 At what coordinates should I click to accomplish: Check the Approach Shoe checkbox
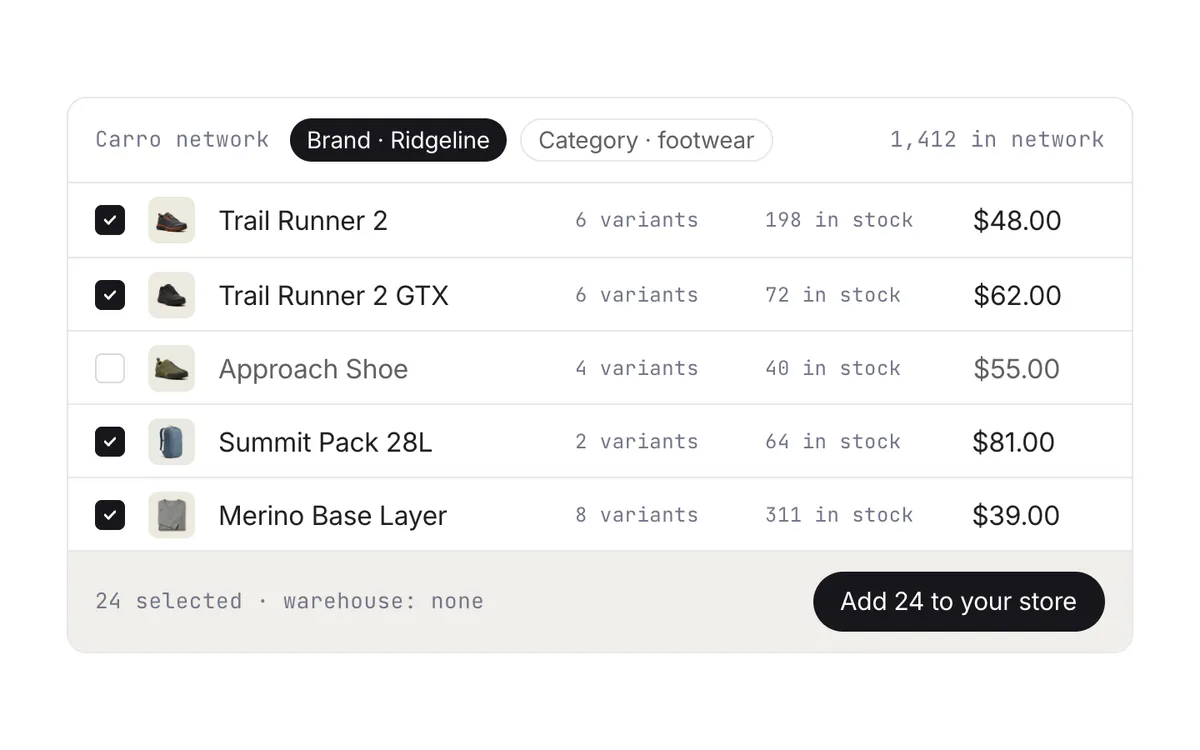coord(110,368)
